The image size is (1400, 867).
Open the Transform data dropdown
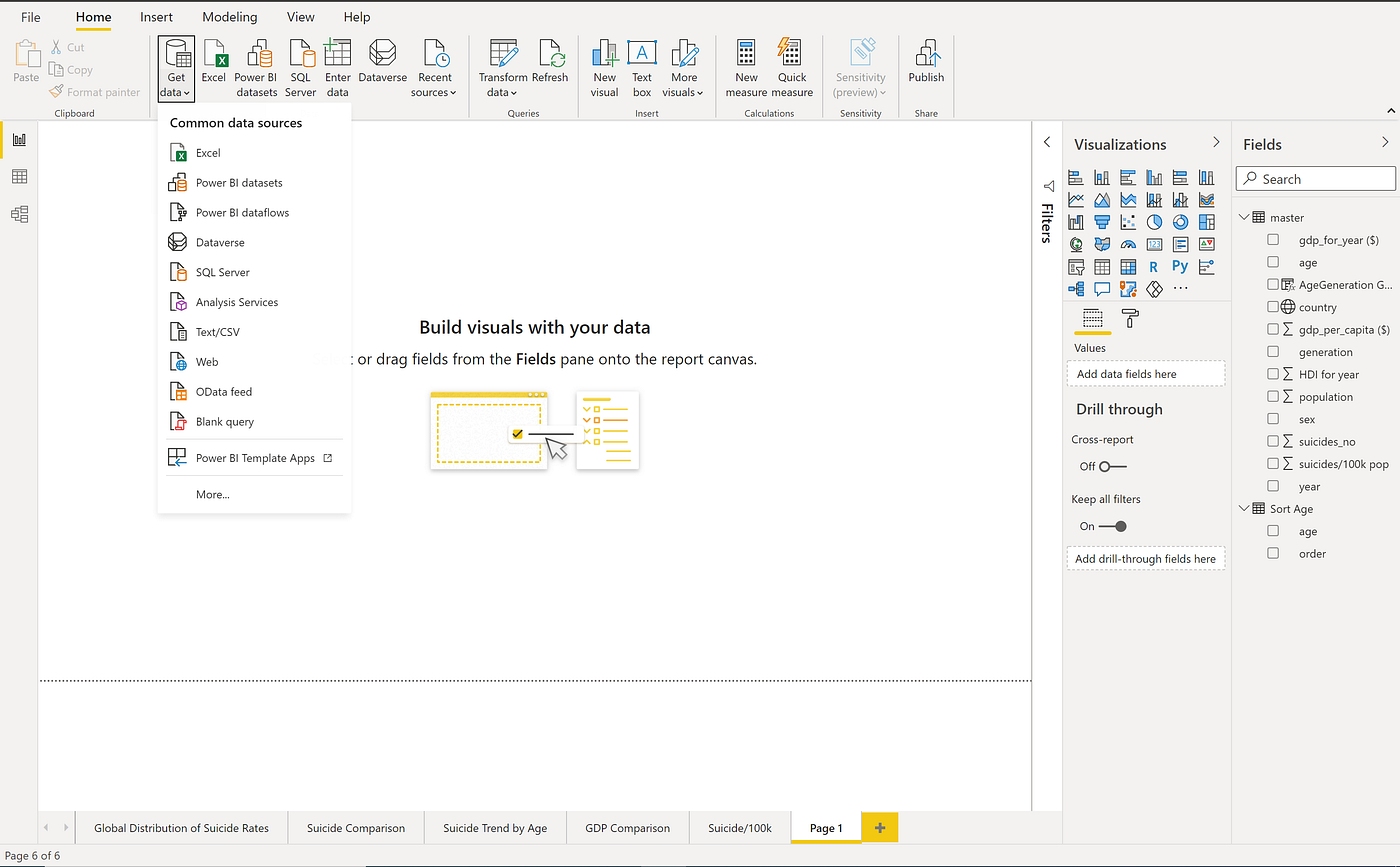click(502, 67)
